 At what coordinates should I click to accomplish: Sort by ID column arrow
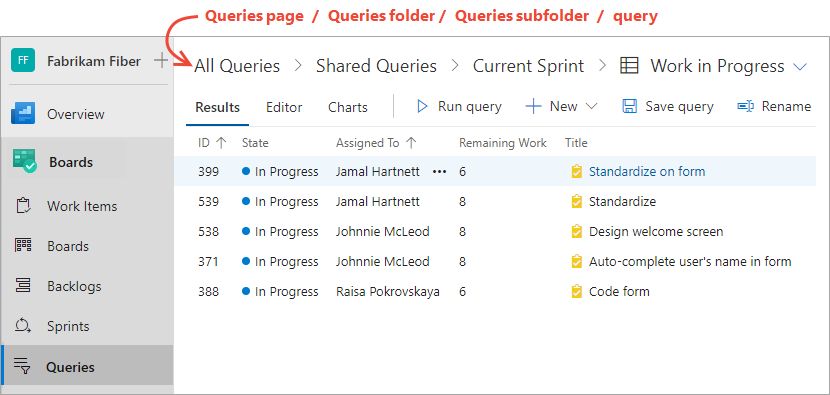click(222, 142)
